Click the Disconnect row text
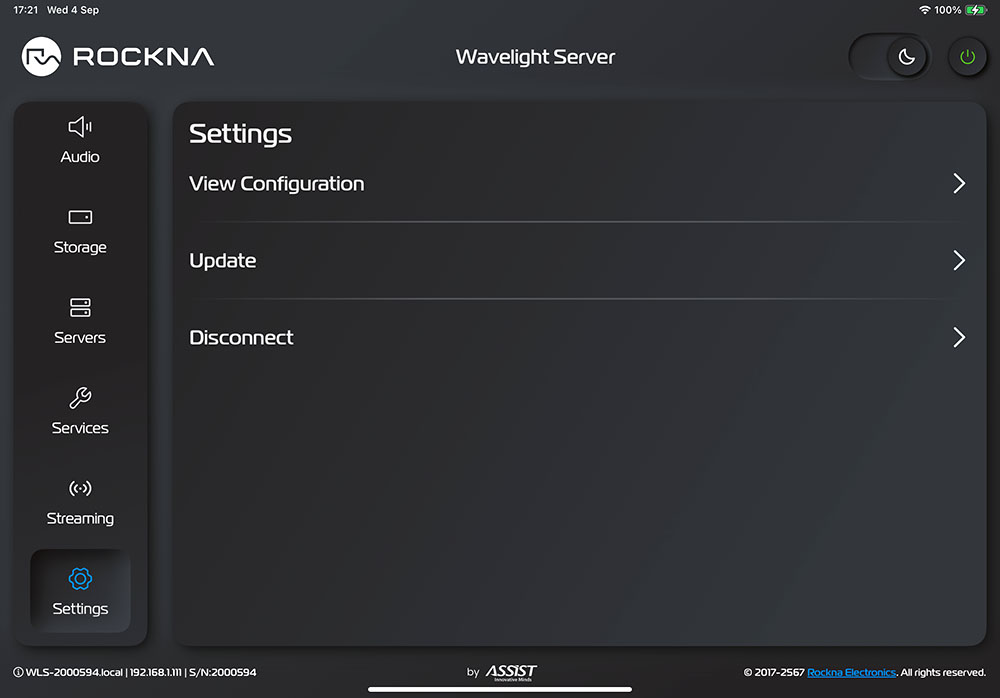 coord(241,337)
